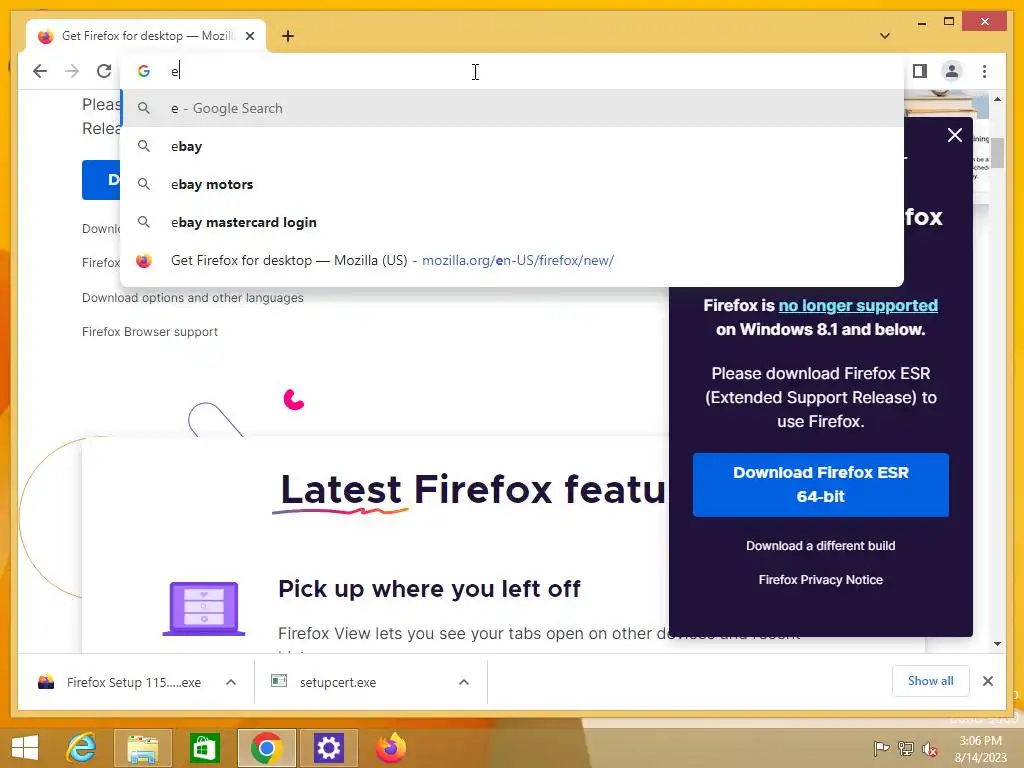This screenshot has width=1024, height=768.
Task: Open 'Download a different build' link
Action: click(x=821, y=546)
